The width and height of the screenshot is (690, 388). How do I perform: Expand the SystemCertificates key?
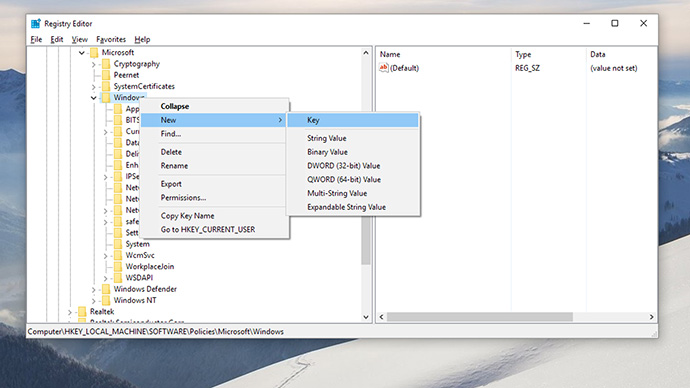(x=93, y=87)
